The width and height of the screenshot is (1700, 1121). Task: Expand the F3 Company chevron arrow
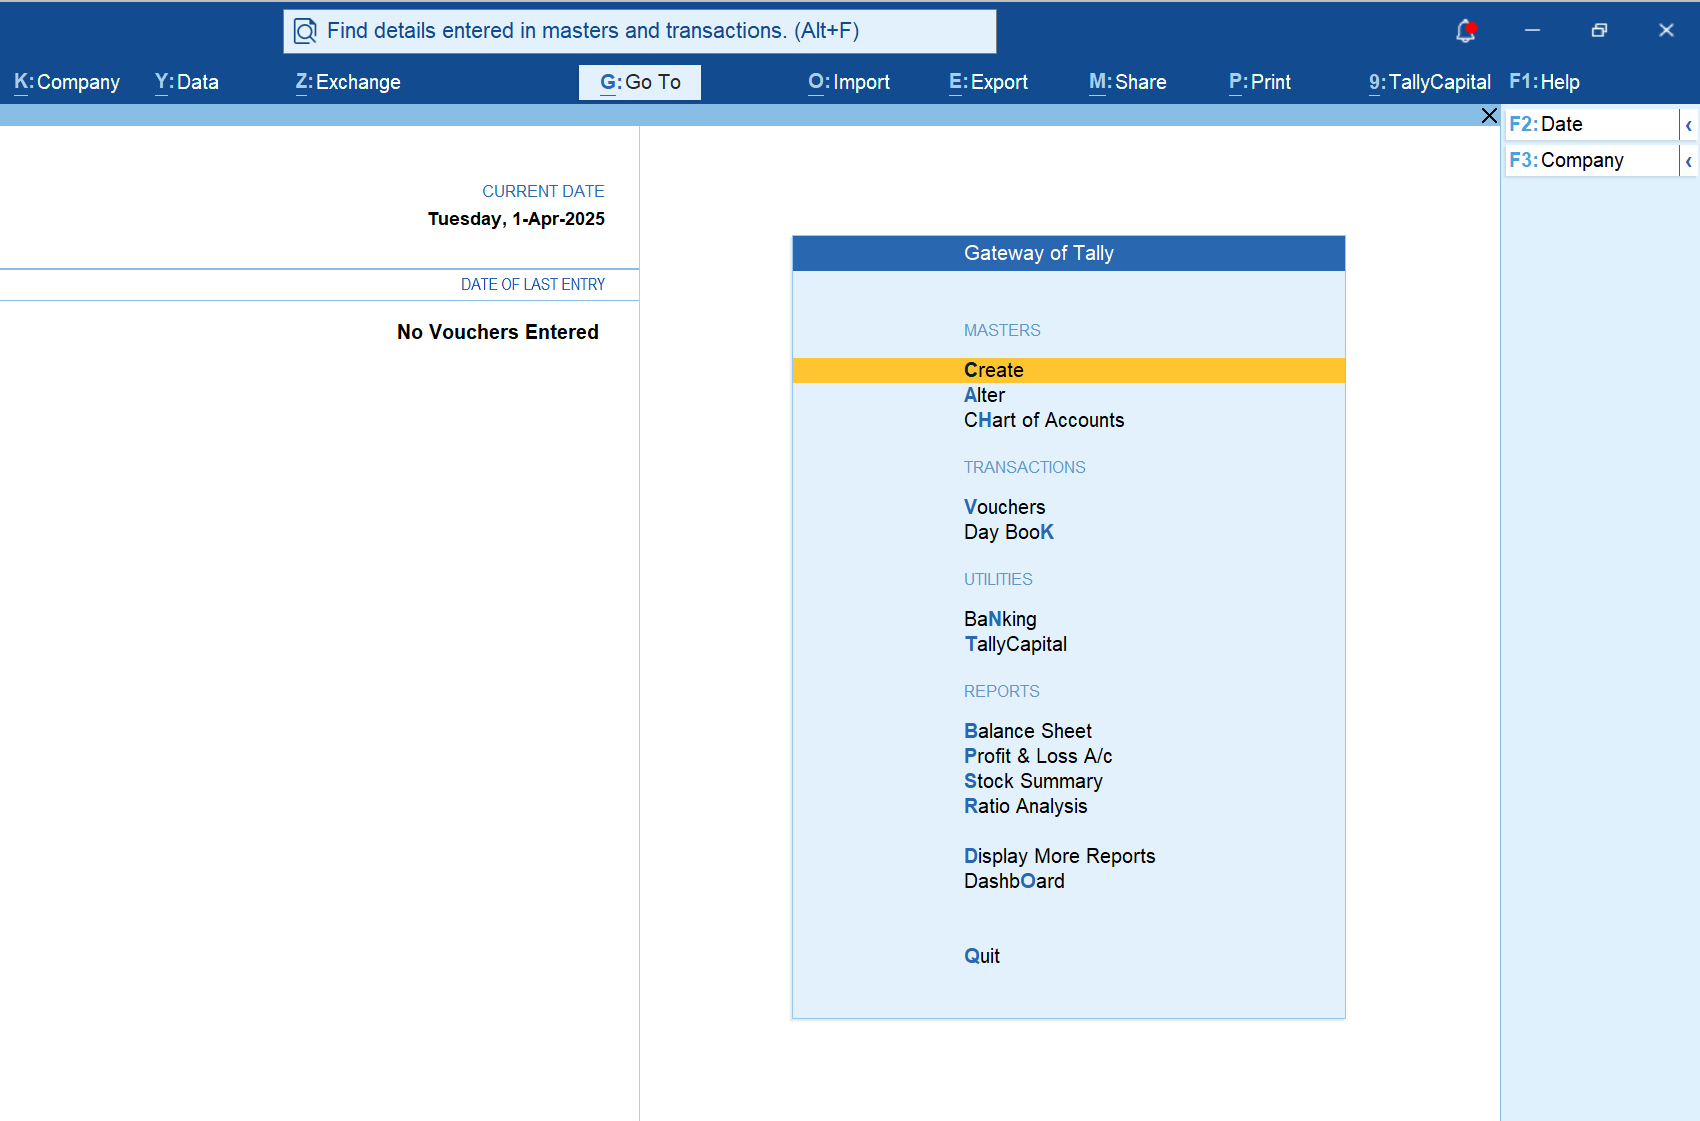point(1688,161)
